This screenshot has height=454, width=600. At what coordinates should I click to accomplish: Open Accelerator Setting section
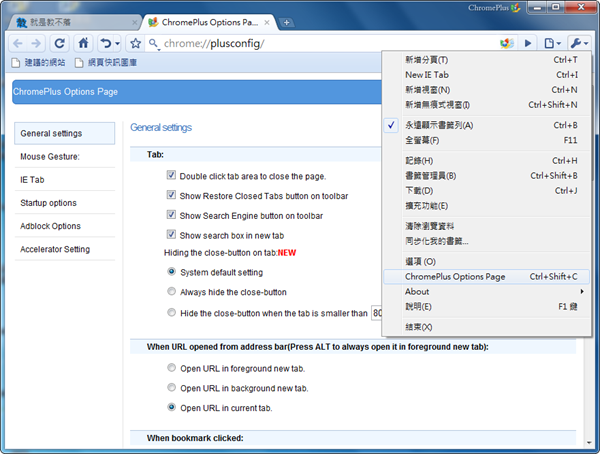[x=64, y=249]
